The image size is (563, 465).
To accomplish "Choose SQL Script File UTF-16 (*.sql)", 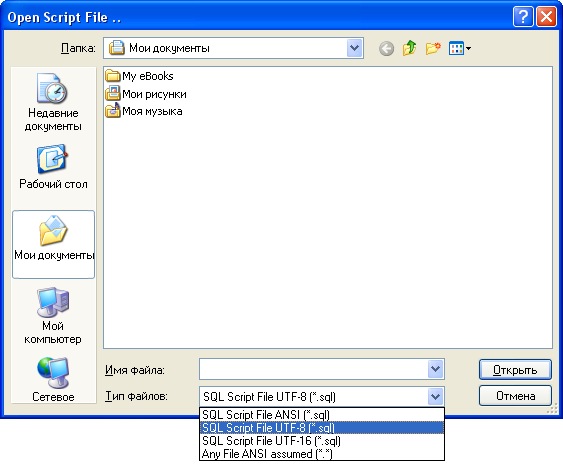I will 322,441.
